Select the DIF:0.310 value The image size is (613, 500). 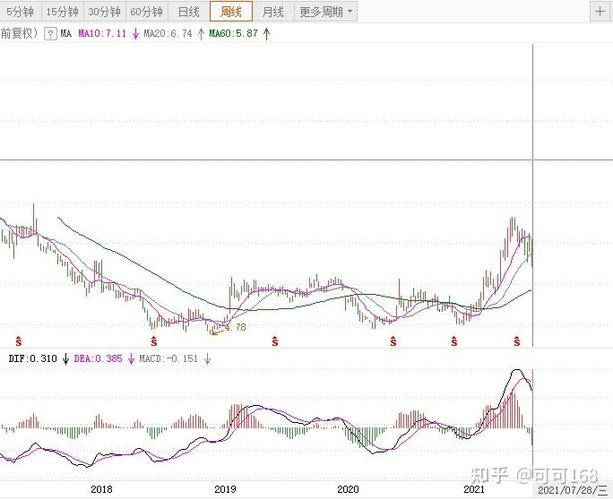(33, 358)
